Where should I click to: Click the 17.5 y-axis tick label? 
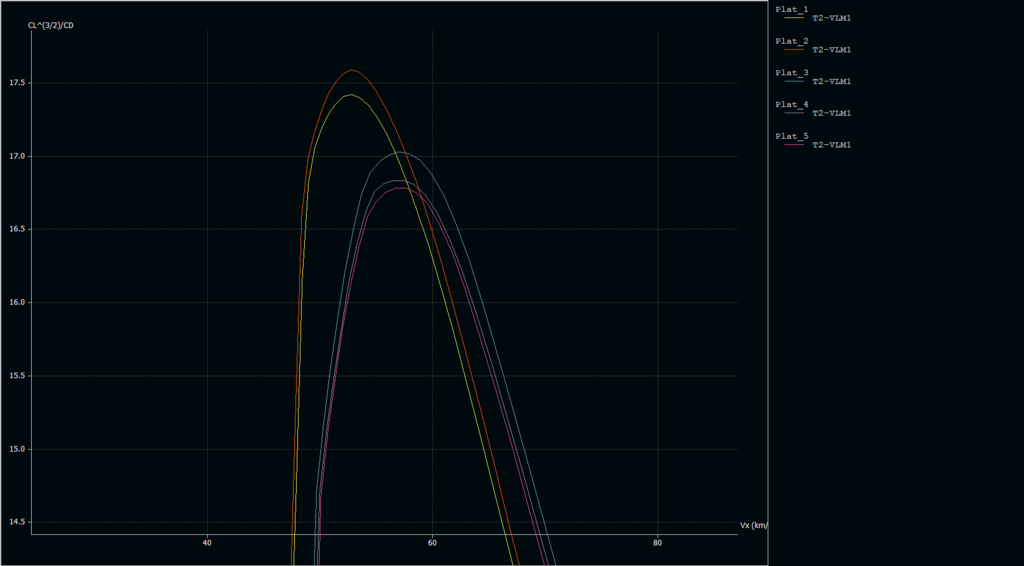(x=18, y=83)
